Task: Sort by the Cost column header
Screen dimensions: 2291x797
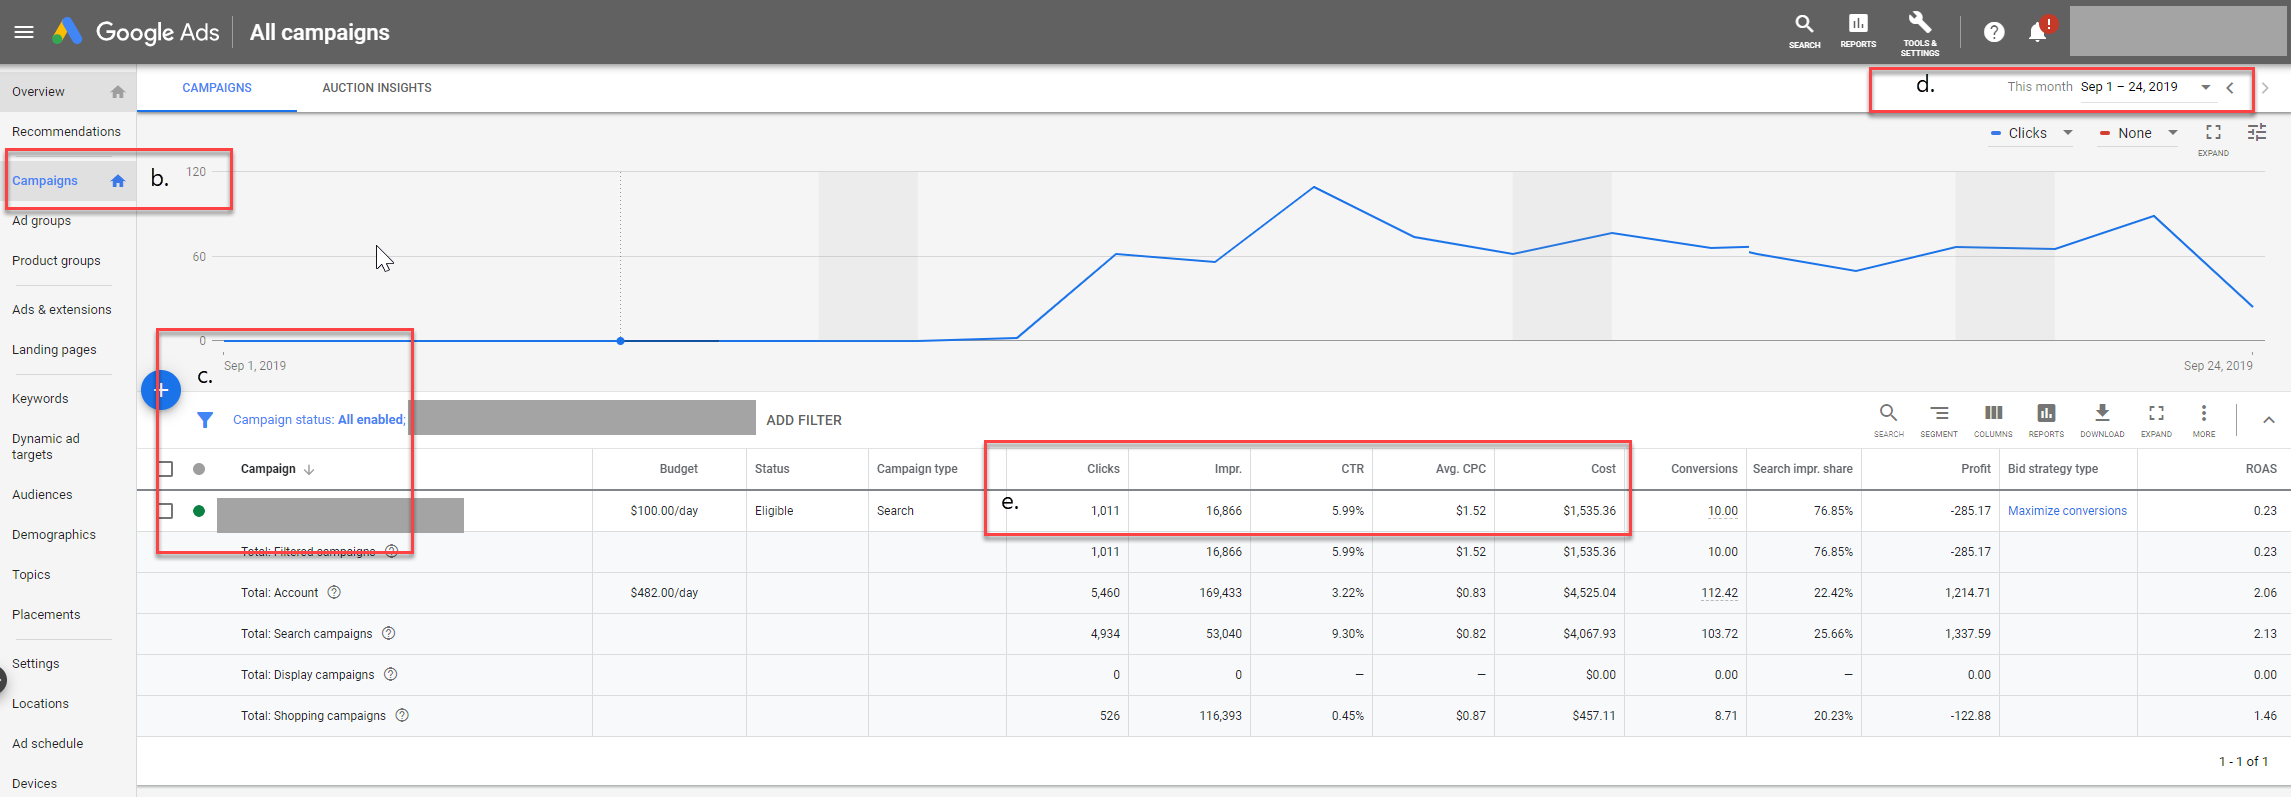Action: [x=1603, y=469]
